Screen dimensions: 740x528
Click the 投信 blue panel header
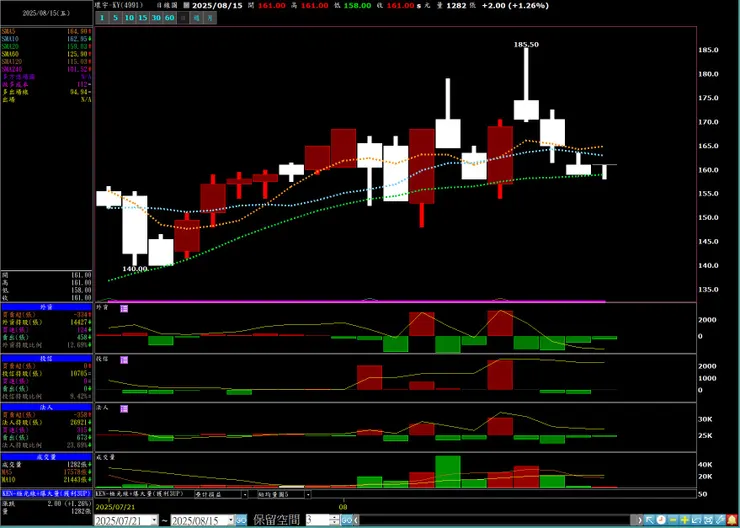pos(46,359)
